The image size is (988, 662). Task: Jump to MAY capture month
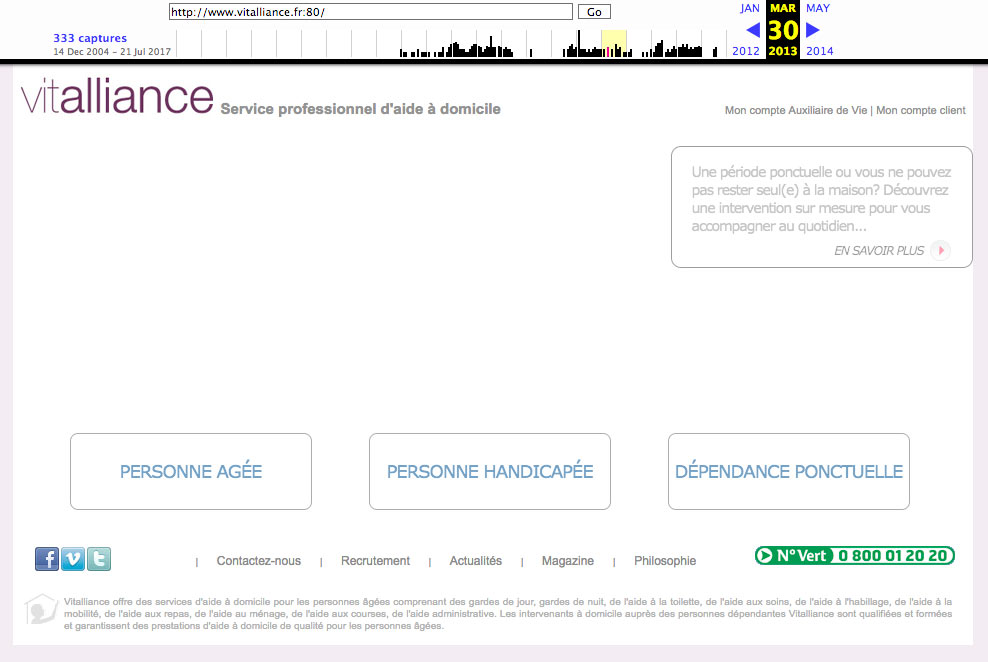(818, 8)
